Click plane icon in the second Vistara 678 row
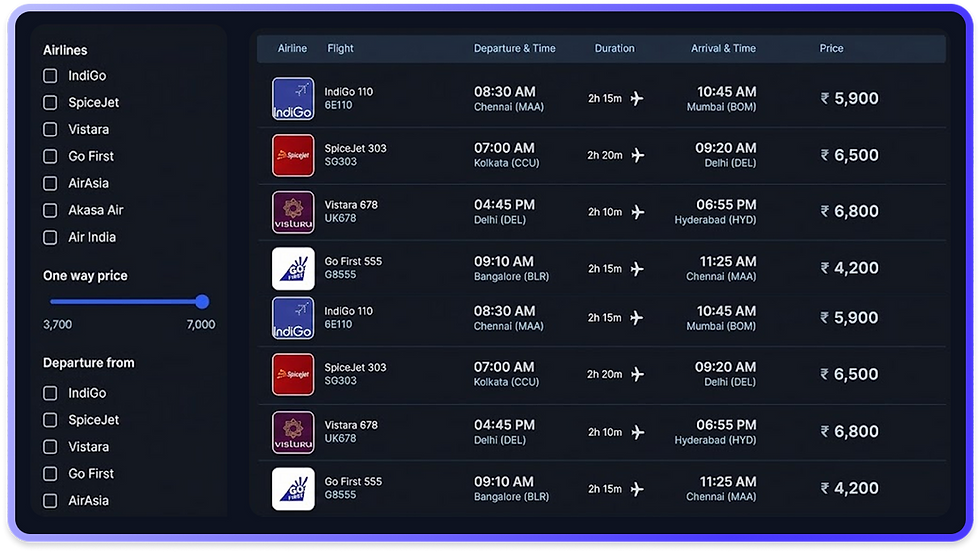Image resolution: width=980 pixels, height=553 pixels. [637, 432]
